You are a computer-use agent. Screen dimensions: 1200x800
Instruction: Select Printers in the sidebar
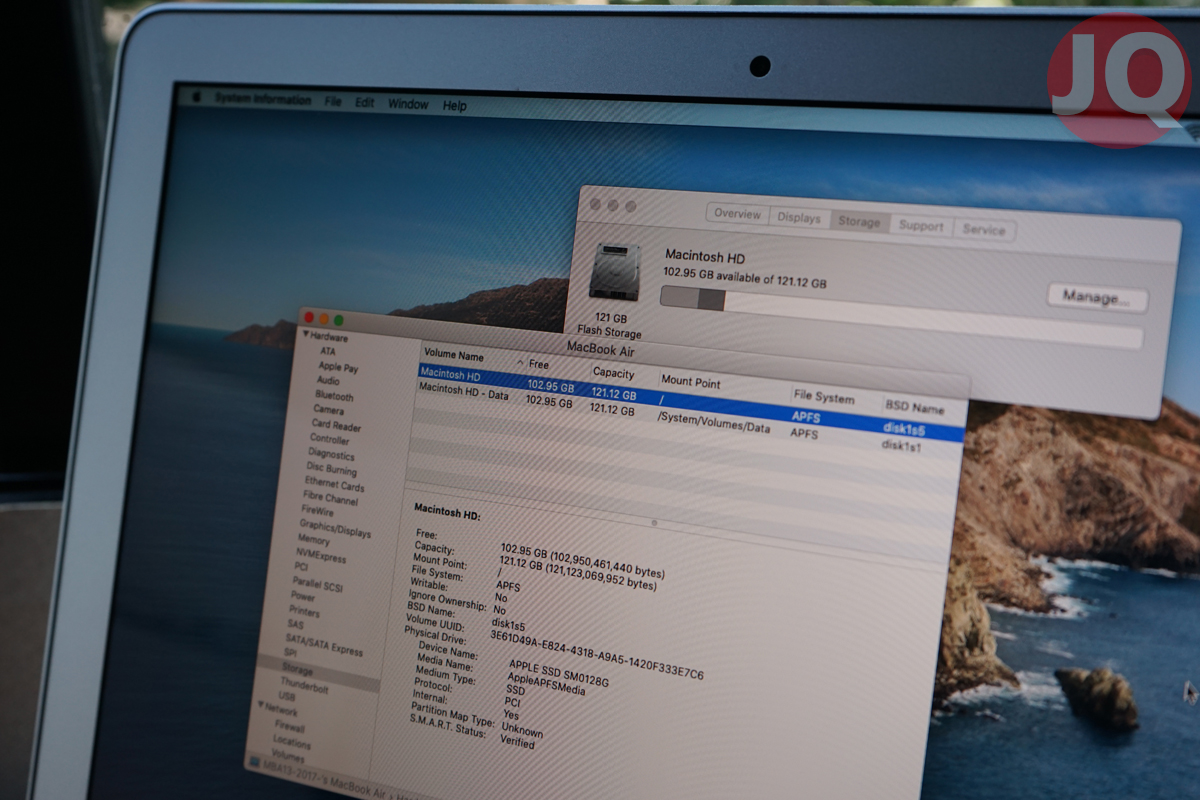click(304, 612)
